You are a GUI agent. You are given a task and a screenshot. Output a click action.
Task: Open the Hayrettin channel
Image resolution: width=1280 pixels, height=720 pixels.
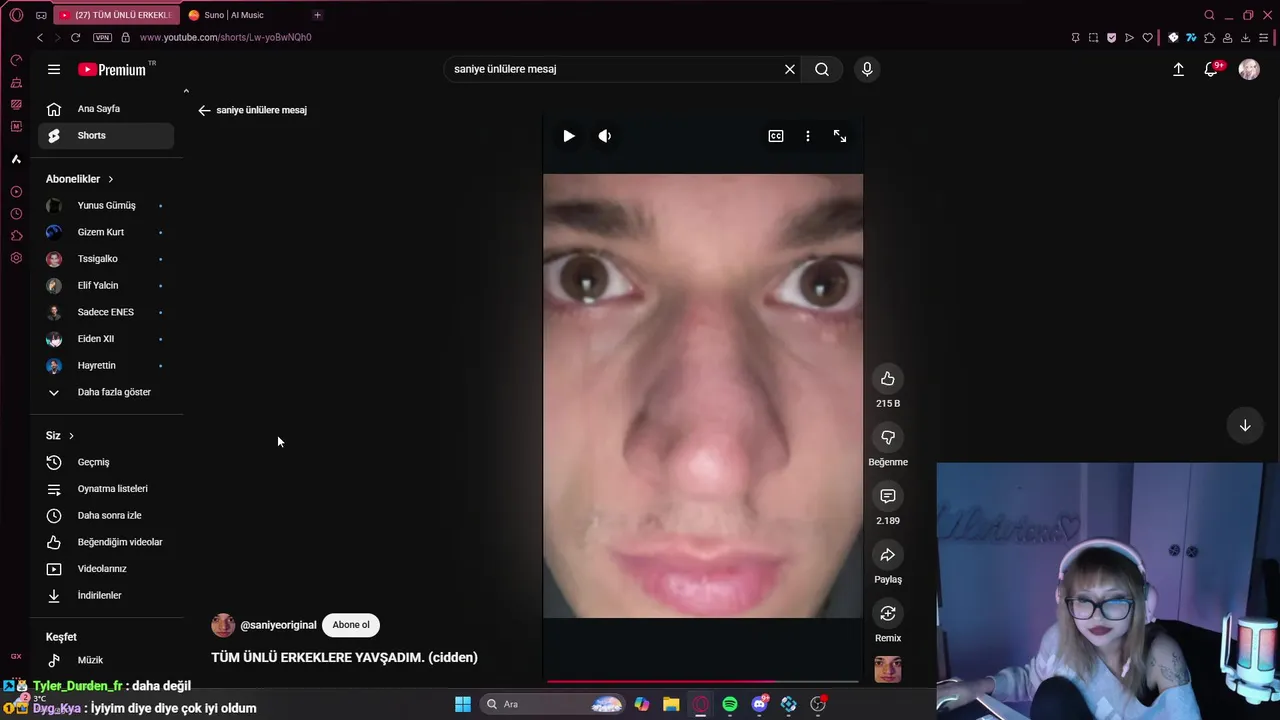106,366
